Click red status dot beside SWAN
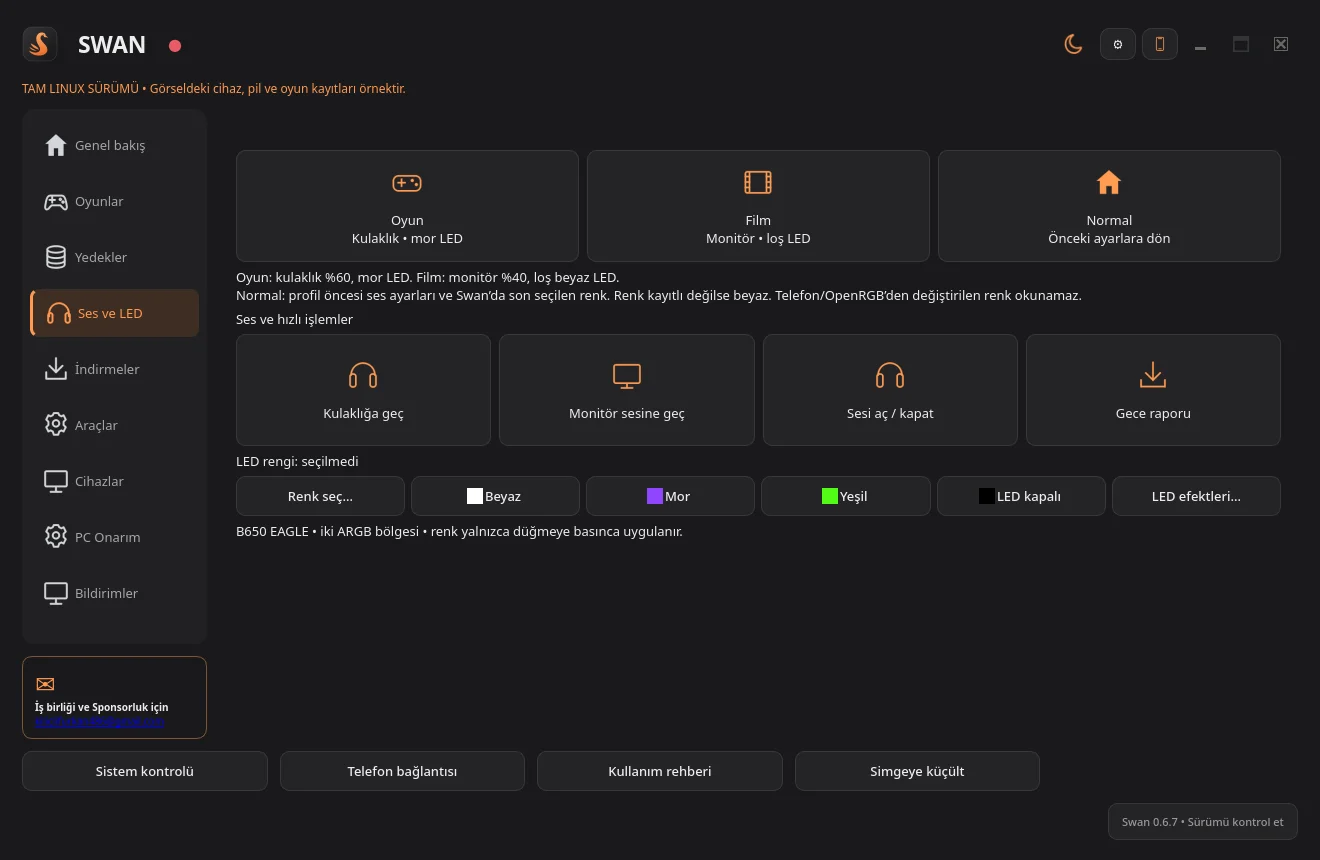This screenshot has height=860, width=1320. pyautogui.click(x=175, y=45)
